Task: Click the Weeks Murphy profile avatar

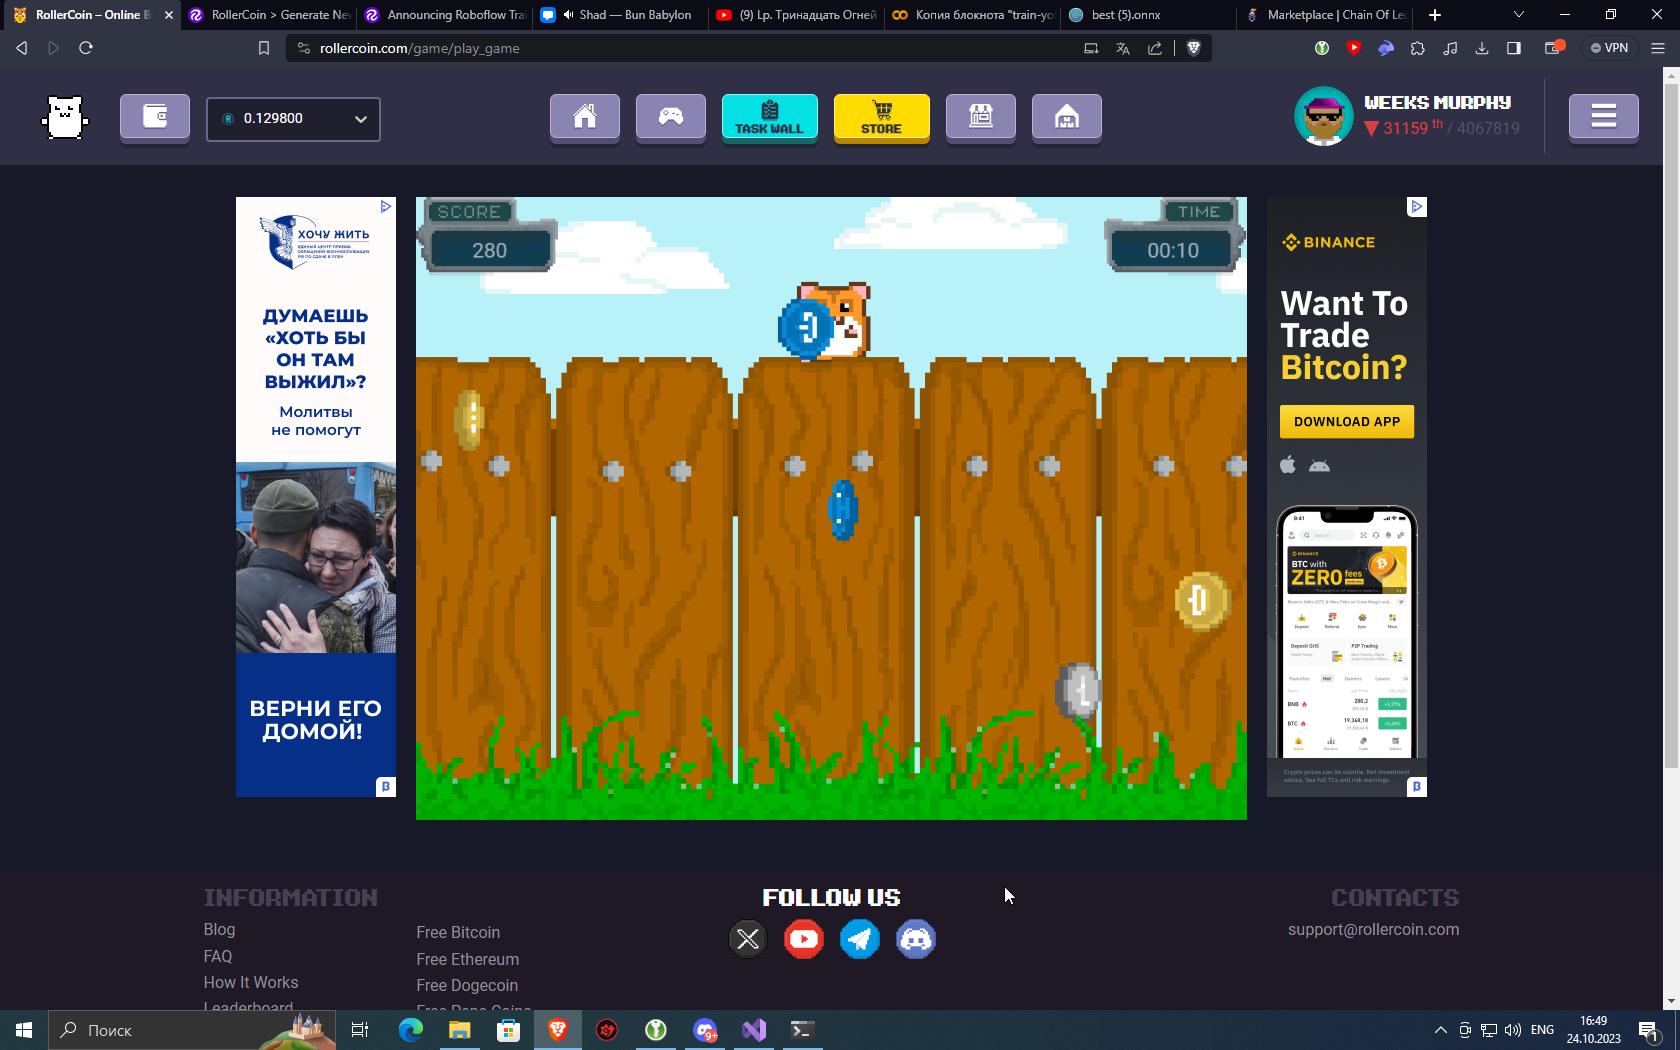Action: (x=1324, y=117)
